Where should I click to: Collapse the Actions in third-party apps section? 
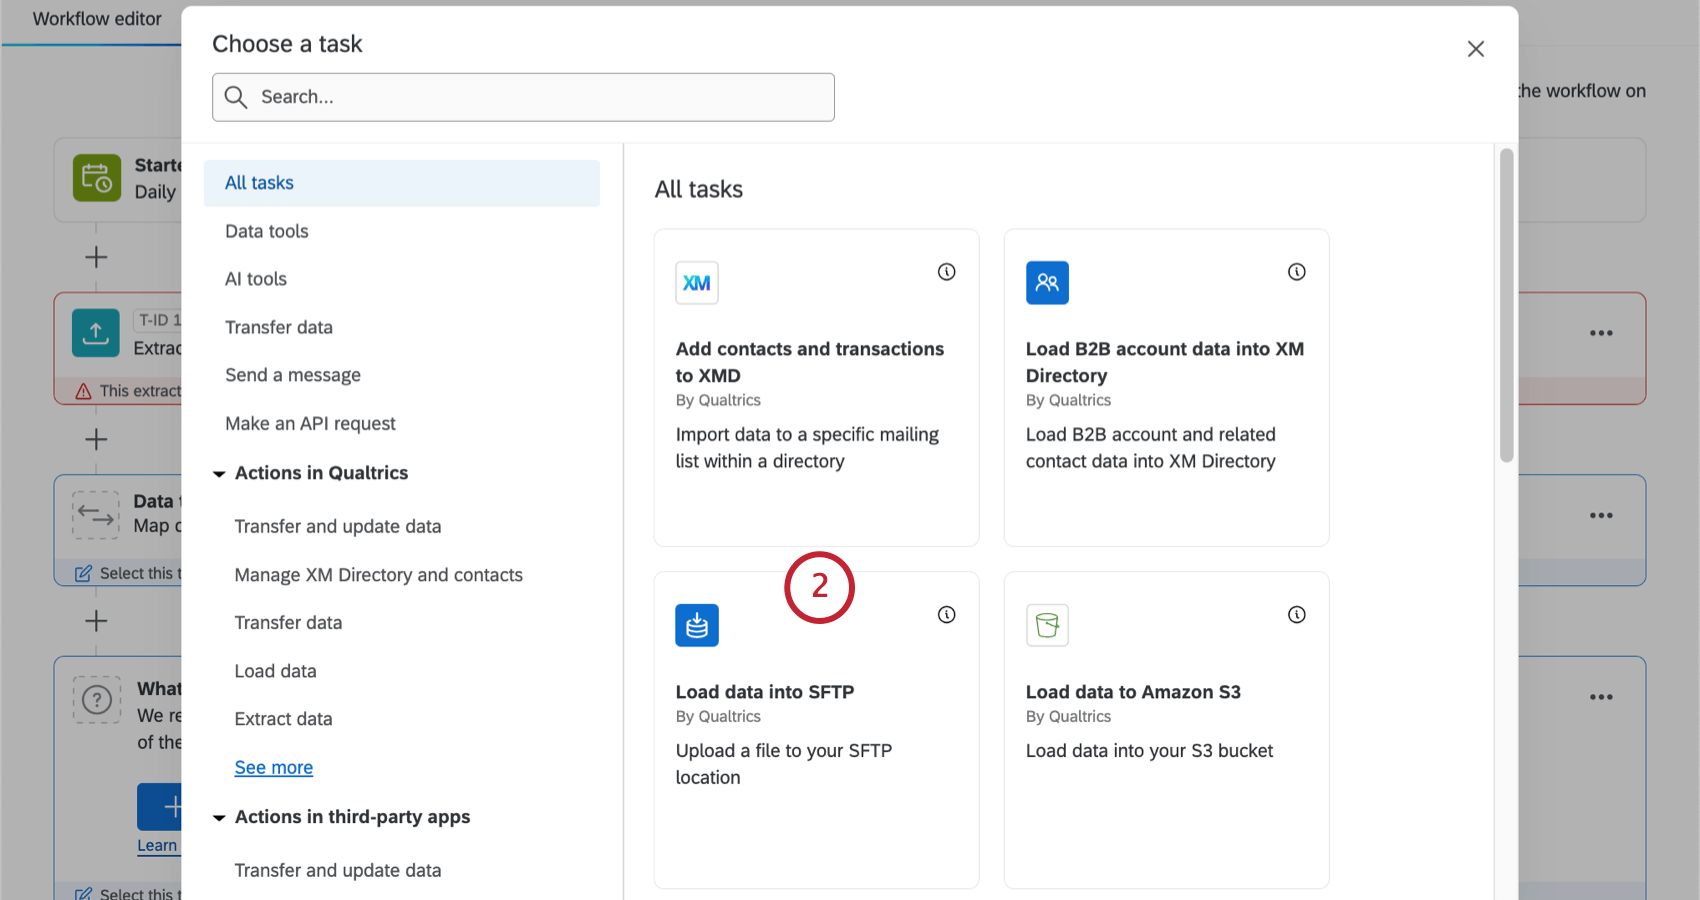point(220,817)
